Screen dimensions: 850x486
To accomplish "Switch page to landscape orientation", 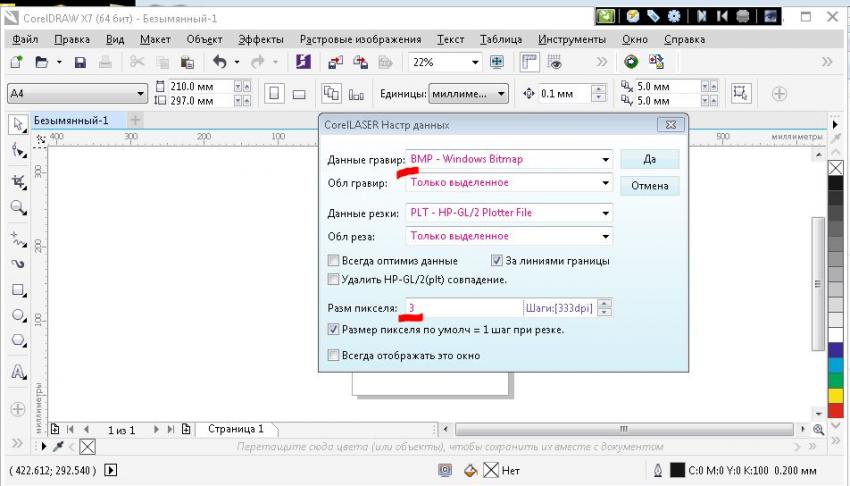I will [x=298, y=94].
